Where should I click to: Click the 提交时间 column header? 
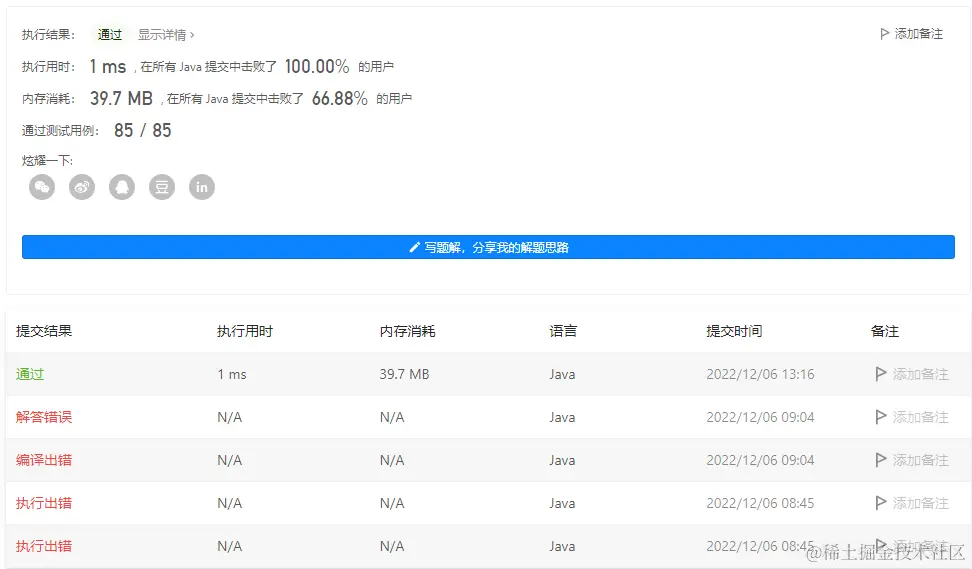[734, 331]
